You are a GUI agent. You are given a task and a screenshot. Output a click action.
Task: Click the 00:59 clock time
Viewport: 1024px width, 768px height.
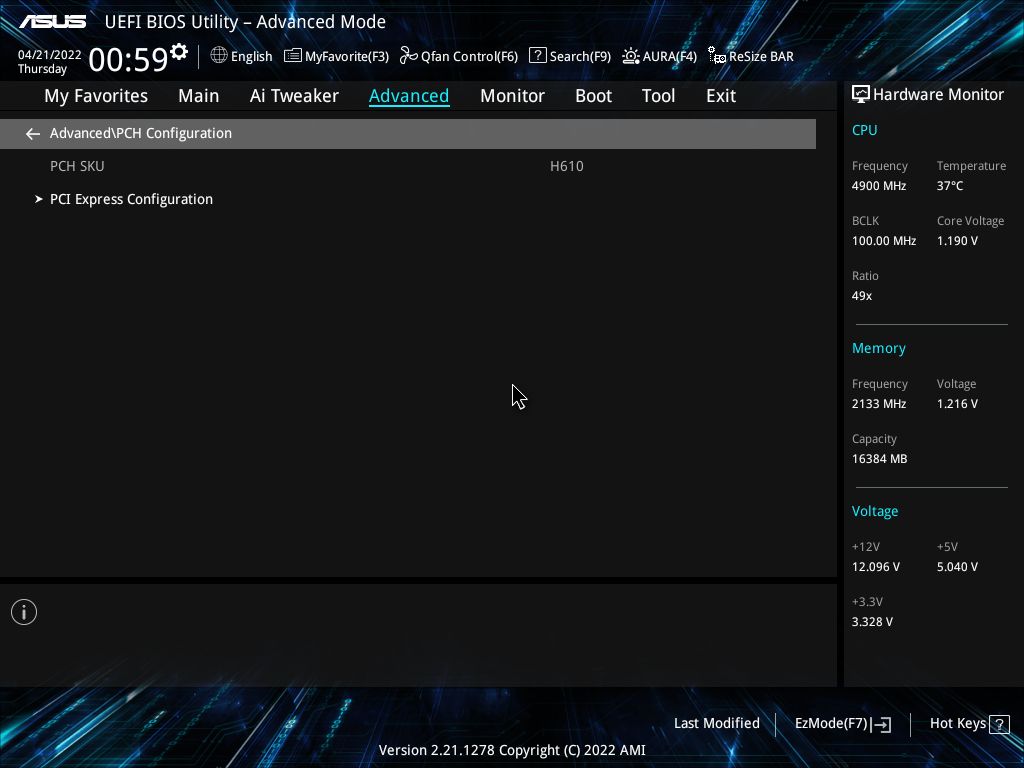pos(128,59)
